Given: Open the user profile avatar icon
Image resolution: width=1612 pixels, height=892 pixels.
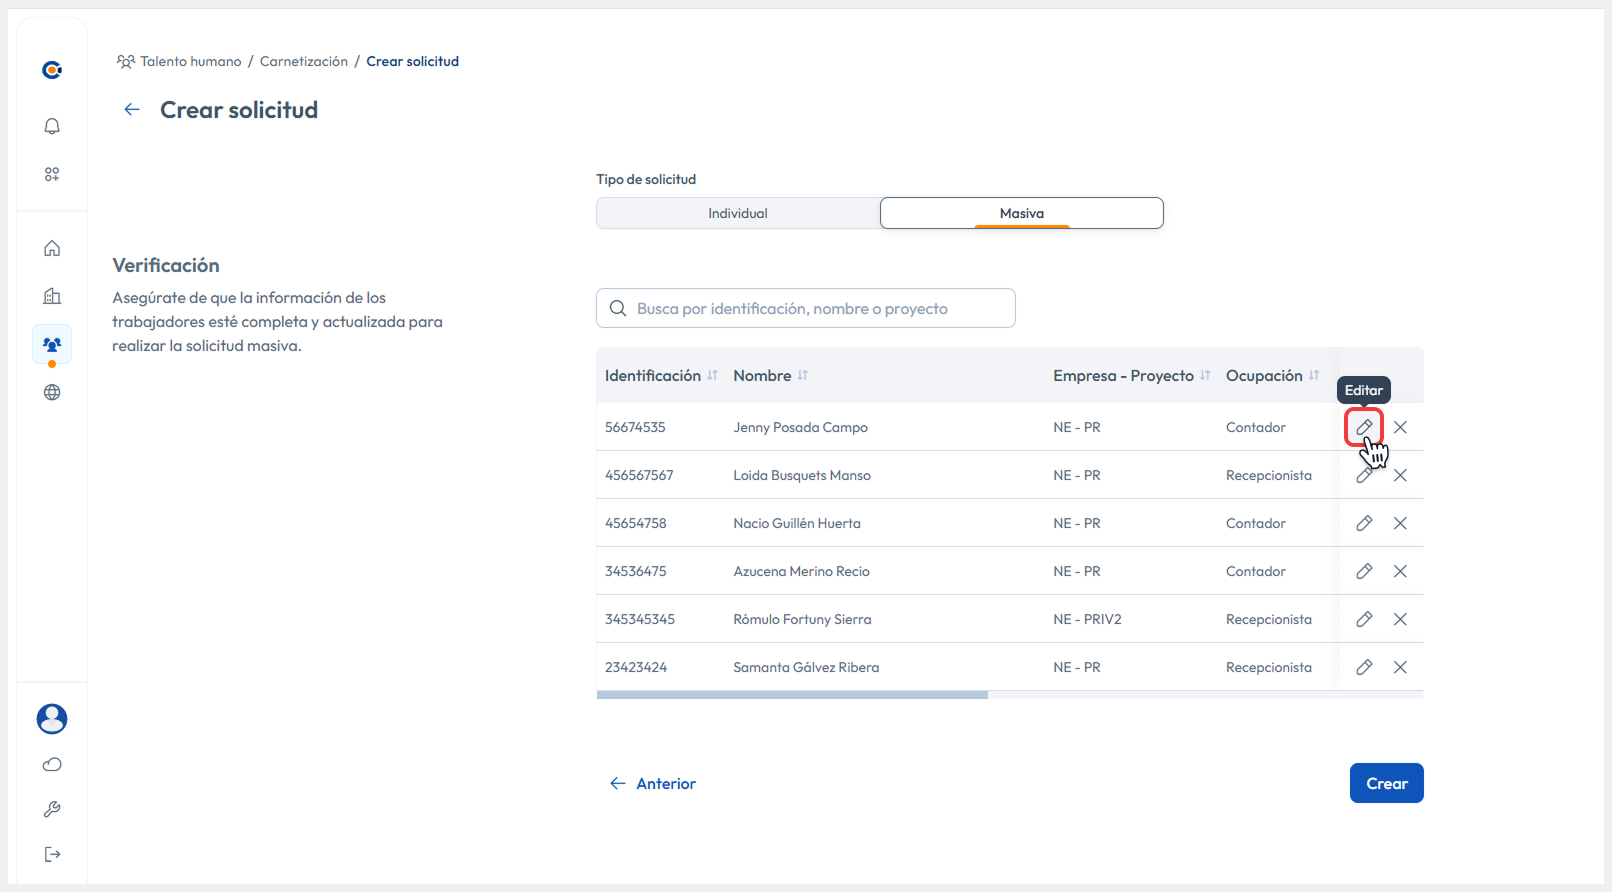Looking at the screenshot, I should [x=52, y=718].
